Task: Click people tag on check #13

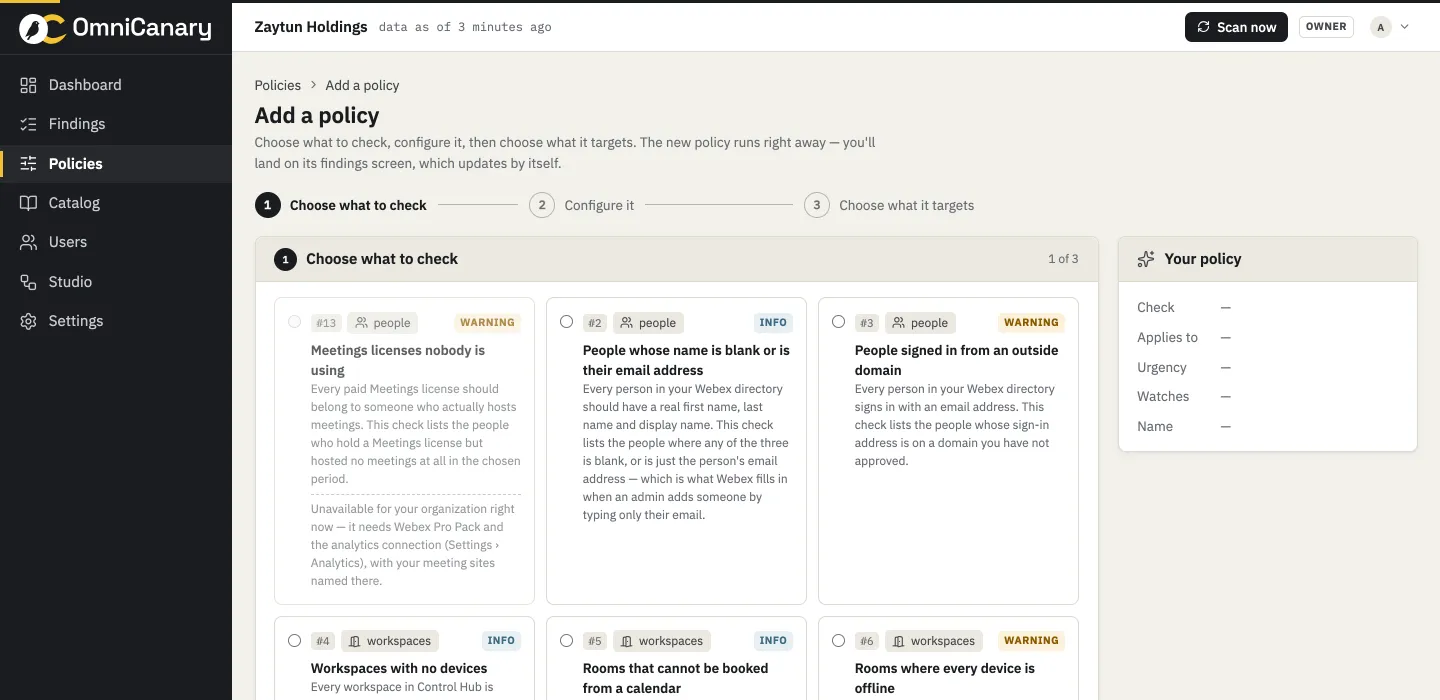Action: 382,323
